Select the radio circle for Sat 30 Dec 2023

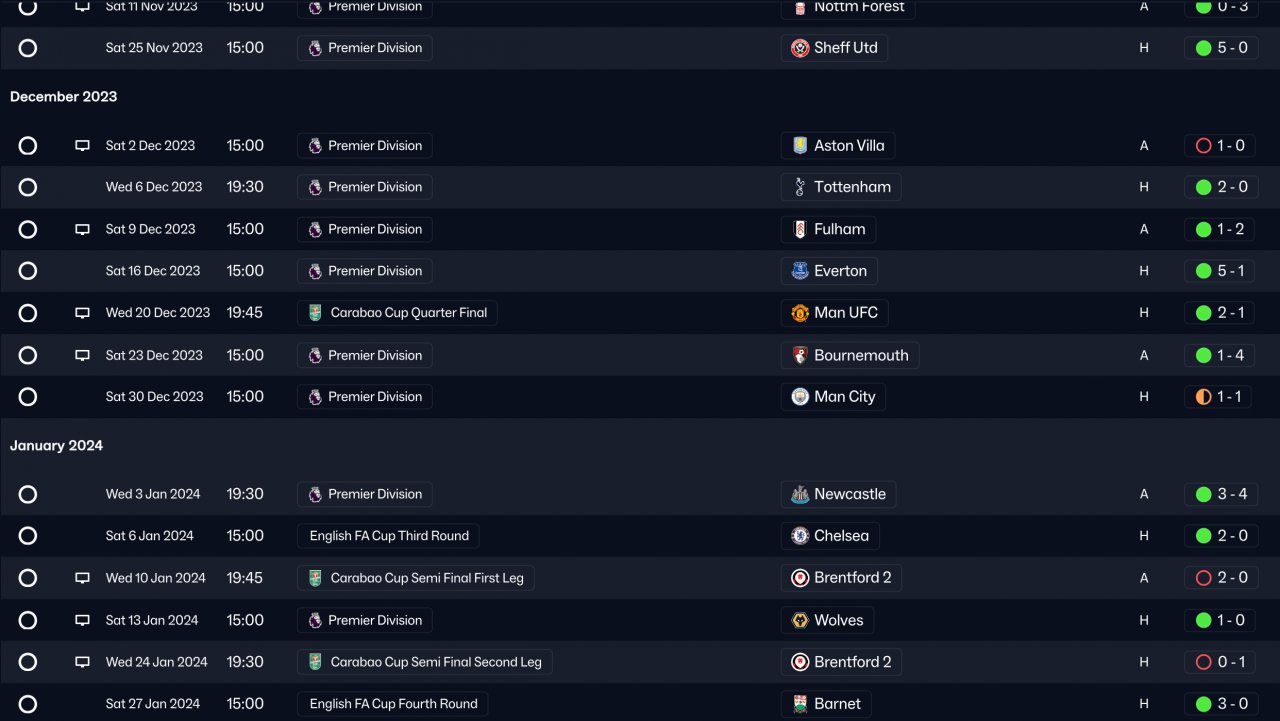(28, 397)
